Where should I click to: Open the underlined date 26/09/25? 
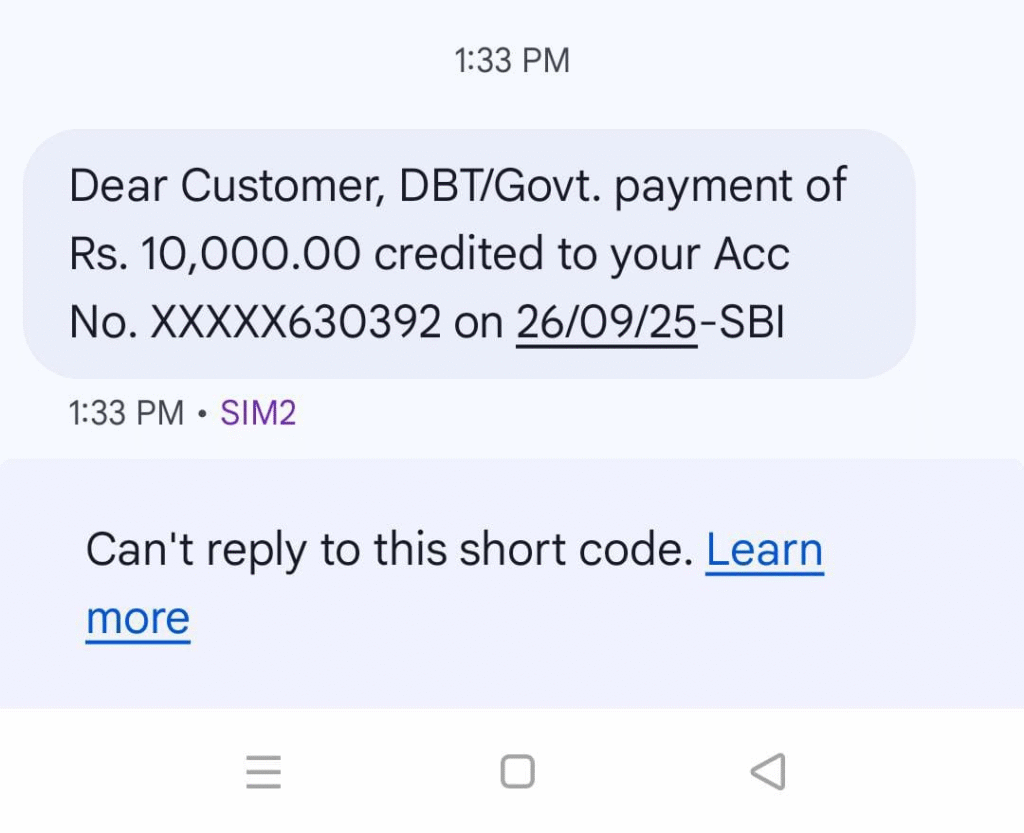606,321
